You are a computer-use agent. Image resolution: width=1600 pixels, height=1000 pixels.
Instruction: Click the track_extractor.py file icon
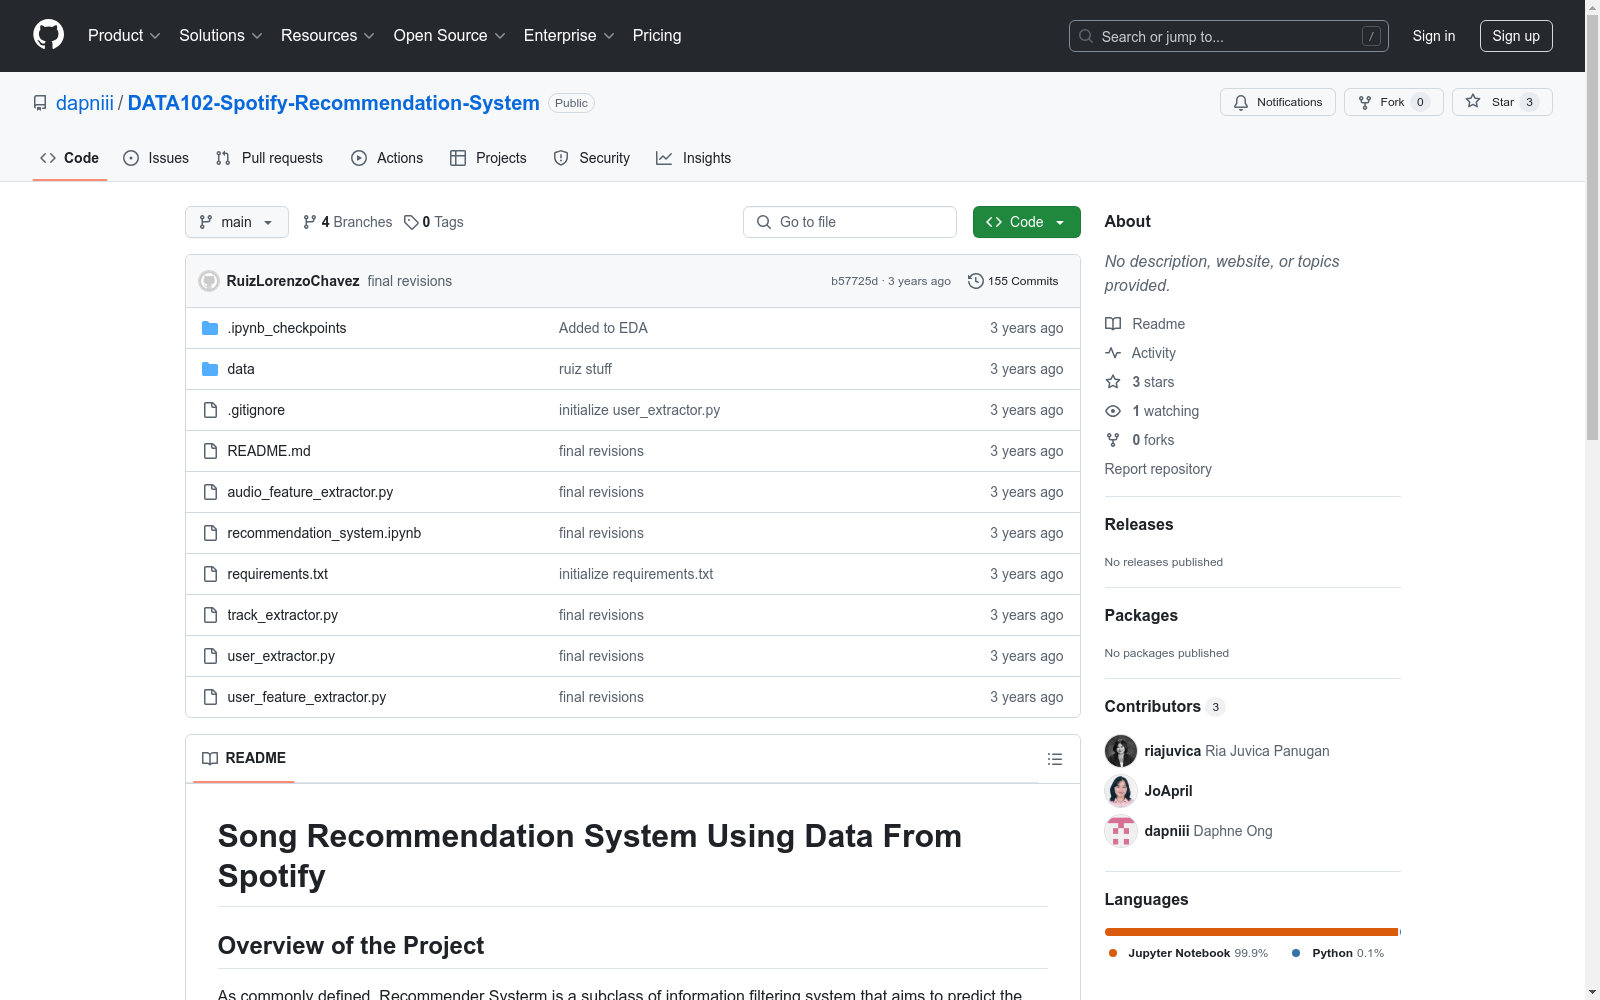pos(210,615)
